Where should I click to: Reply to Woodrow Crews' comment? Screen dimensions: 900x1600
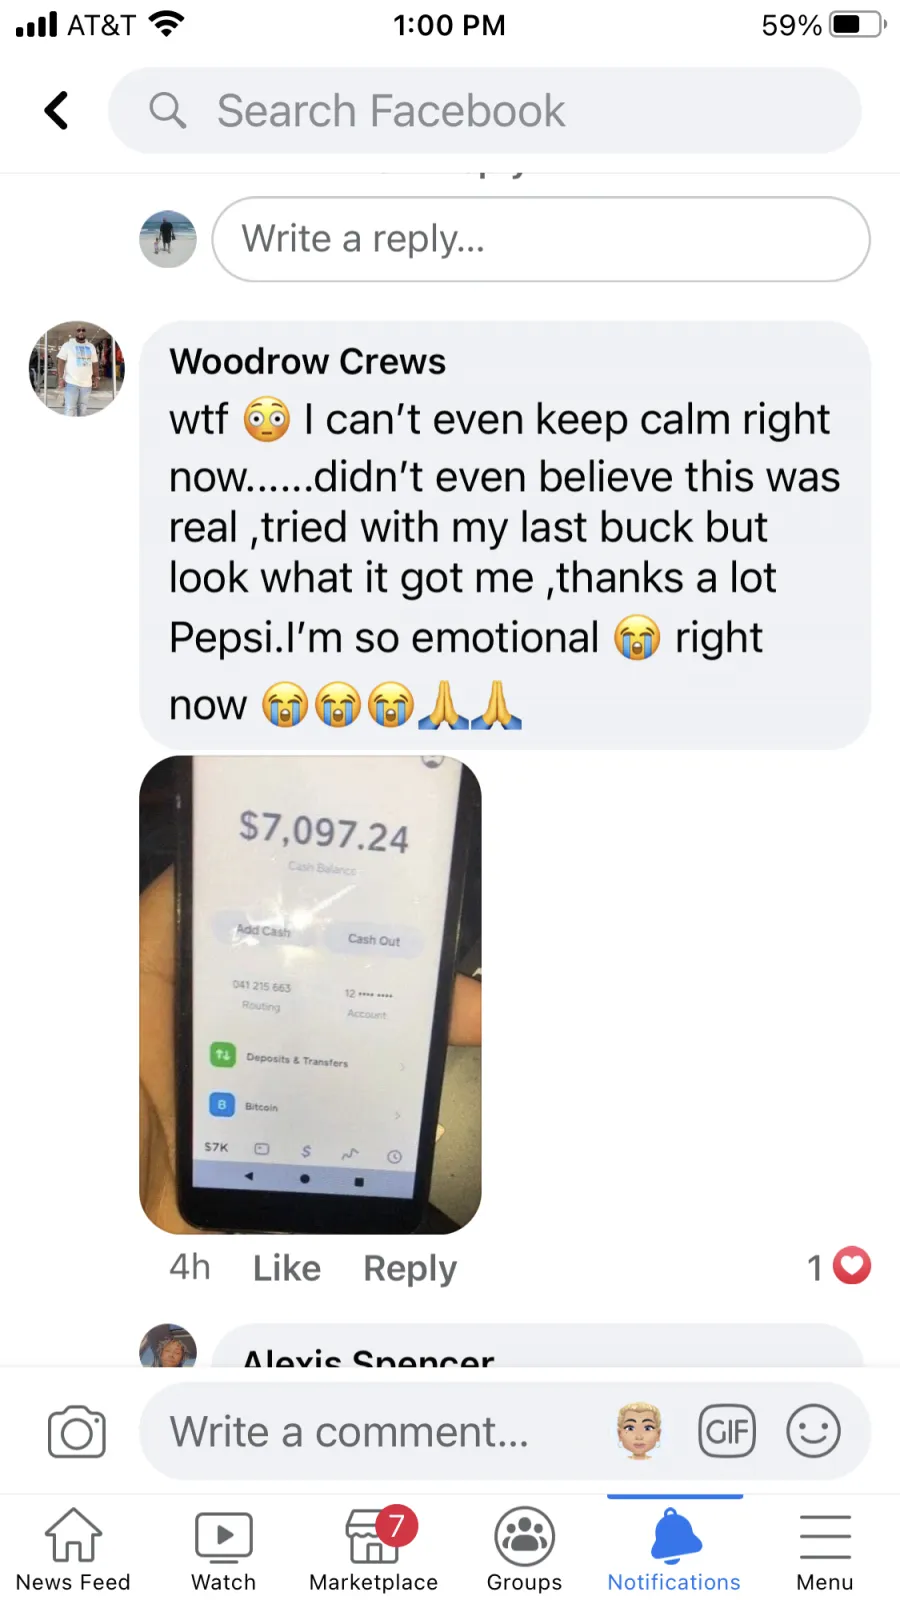coord(410,1268)
